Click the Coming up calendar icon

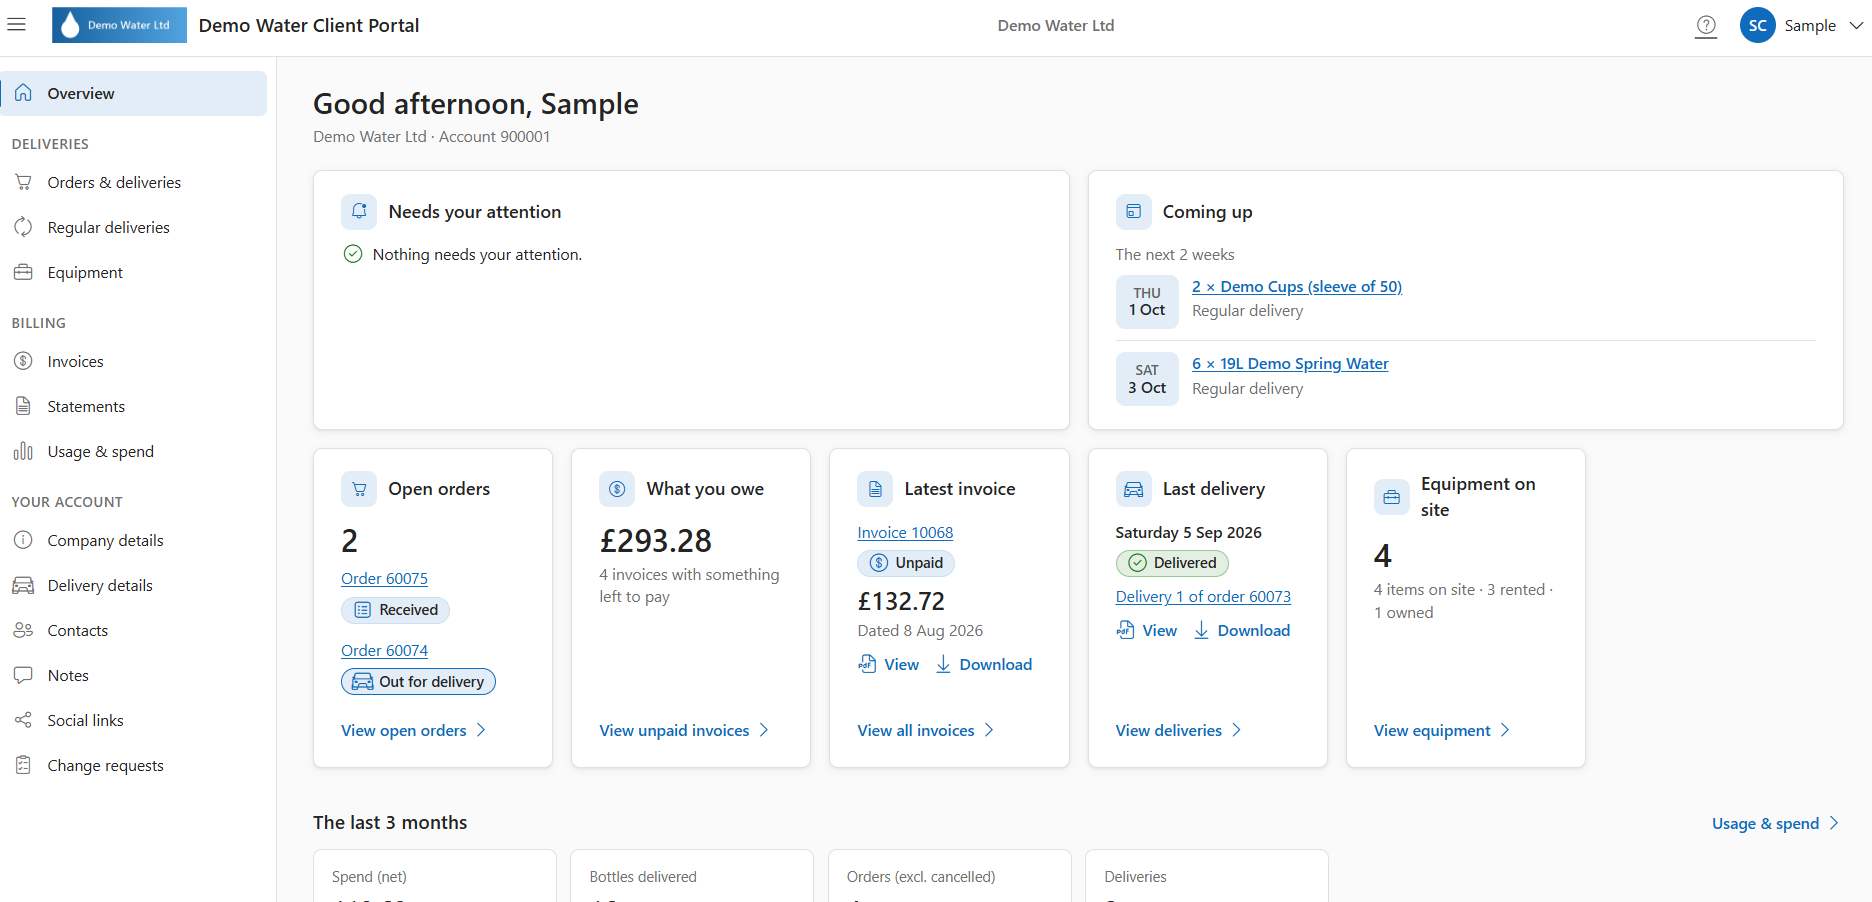coord(1133,212)
